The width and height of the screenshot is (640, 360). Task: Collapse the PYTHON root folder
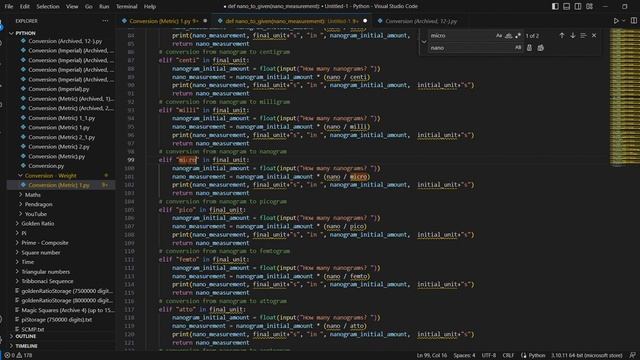point(26,33)
